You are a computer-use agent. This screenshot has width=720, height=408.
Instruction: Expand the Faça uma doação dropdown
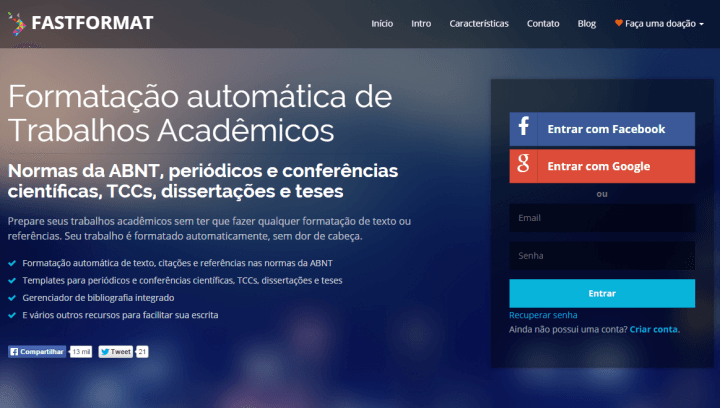click(x=659, y=23)
